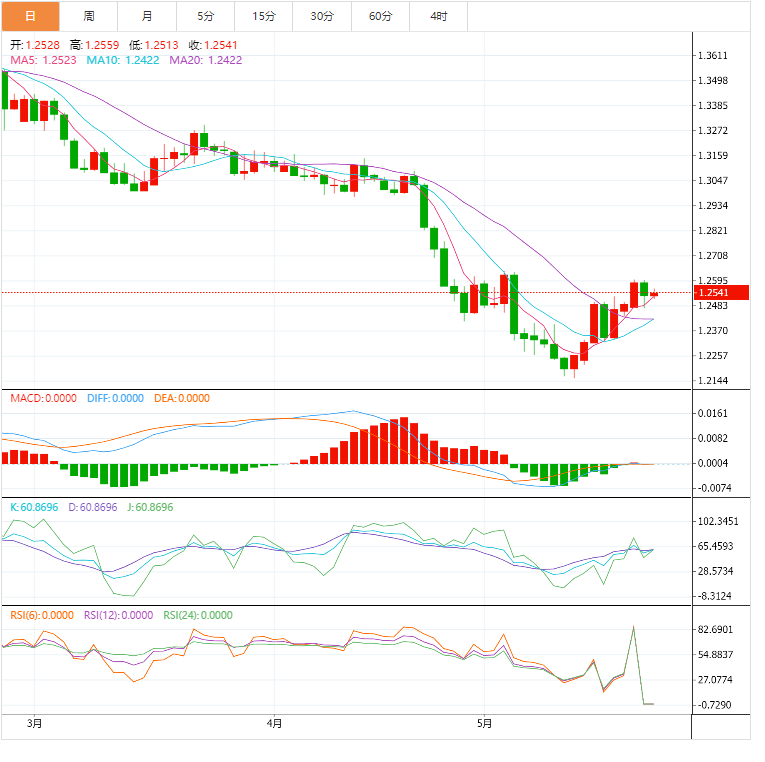The width and height of the screenshot is (765, 762).
Task: Click the 3月 time axis marker
Action: point(34,723)
